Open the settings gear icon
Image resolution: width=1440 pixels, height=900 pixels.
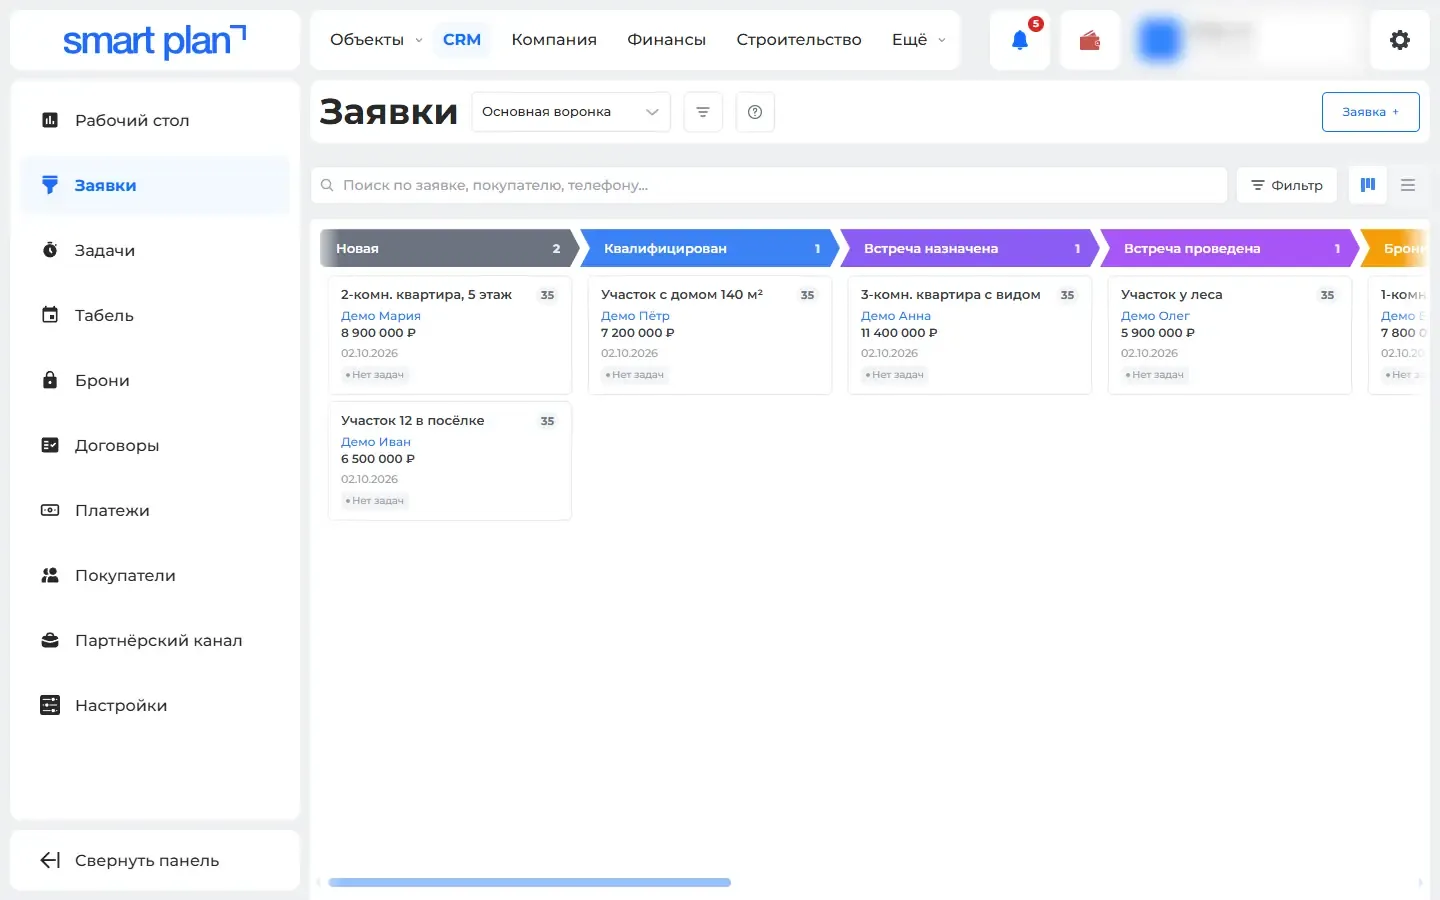(x=1400, y=40)
